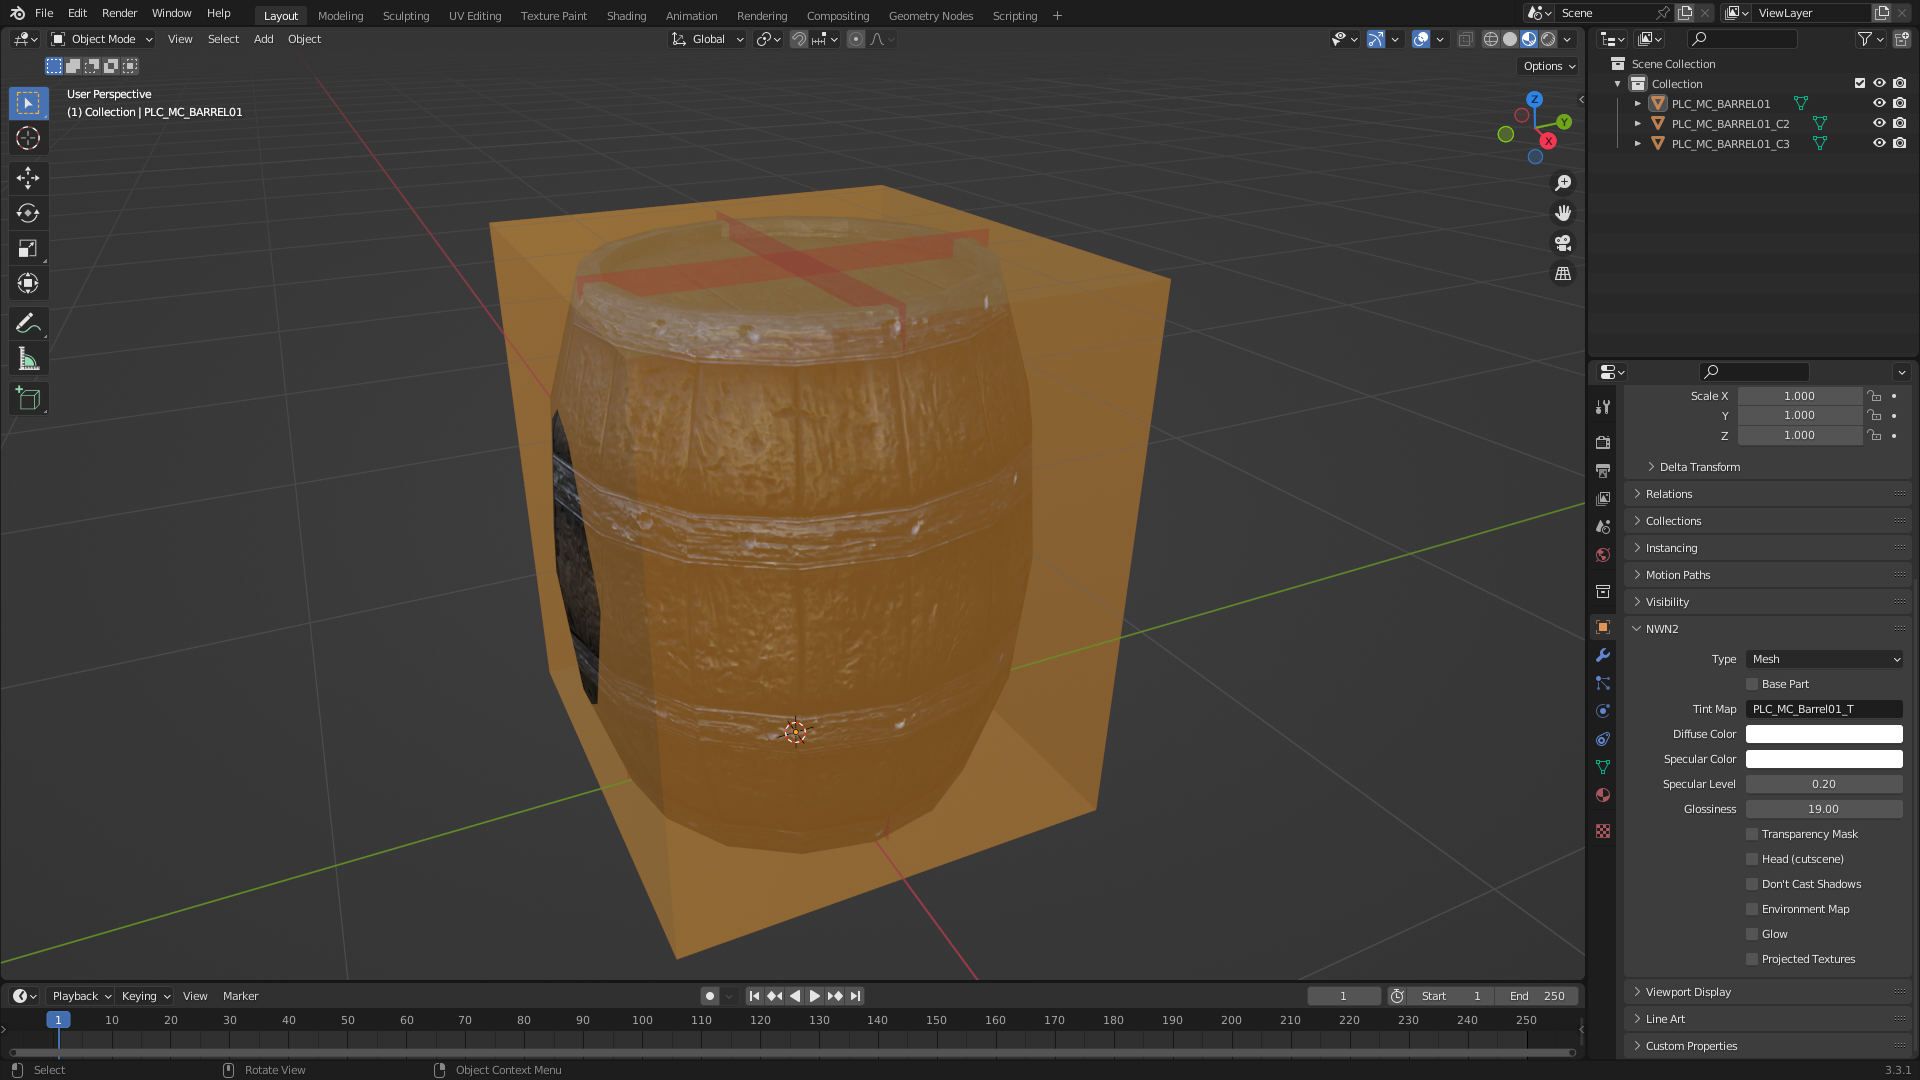Viewport: 1920px width, 1080px height.
Task: Click the Options button in viewport
Action: [x=1548, y=66]
